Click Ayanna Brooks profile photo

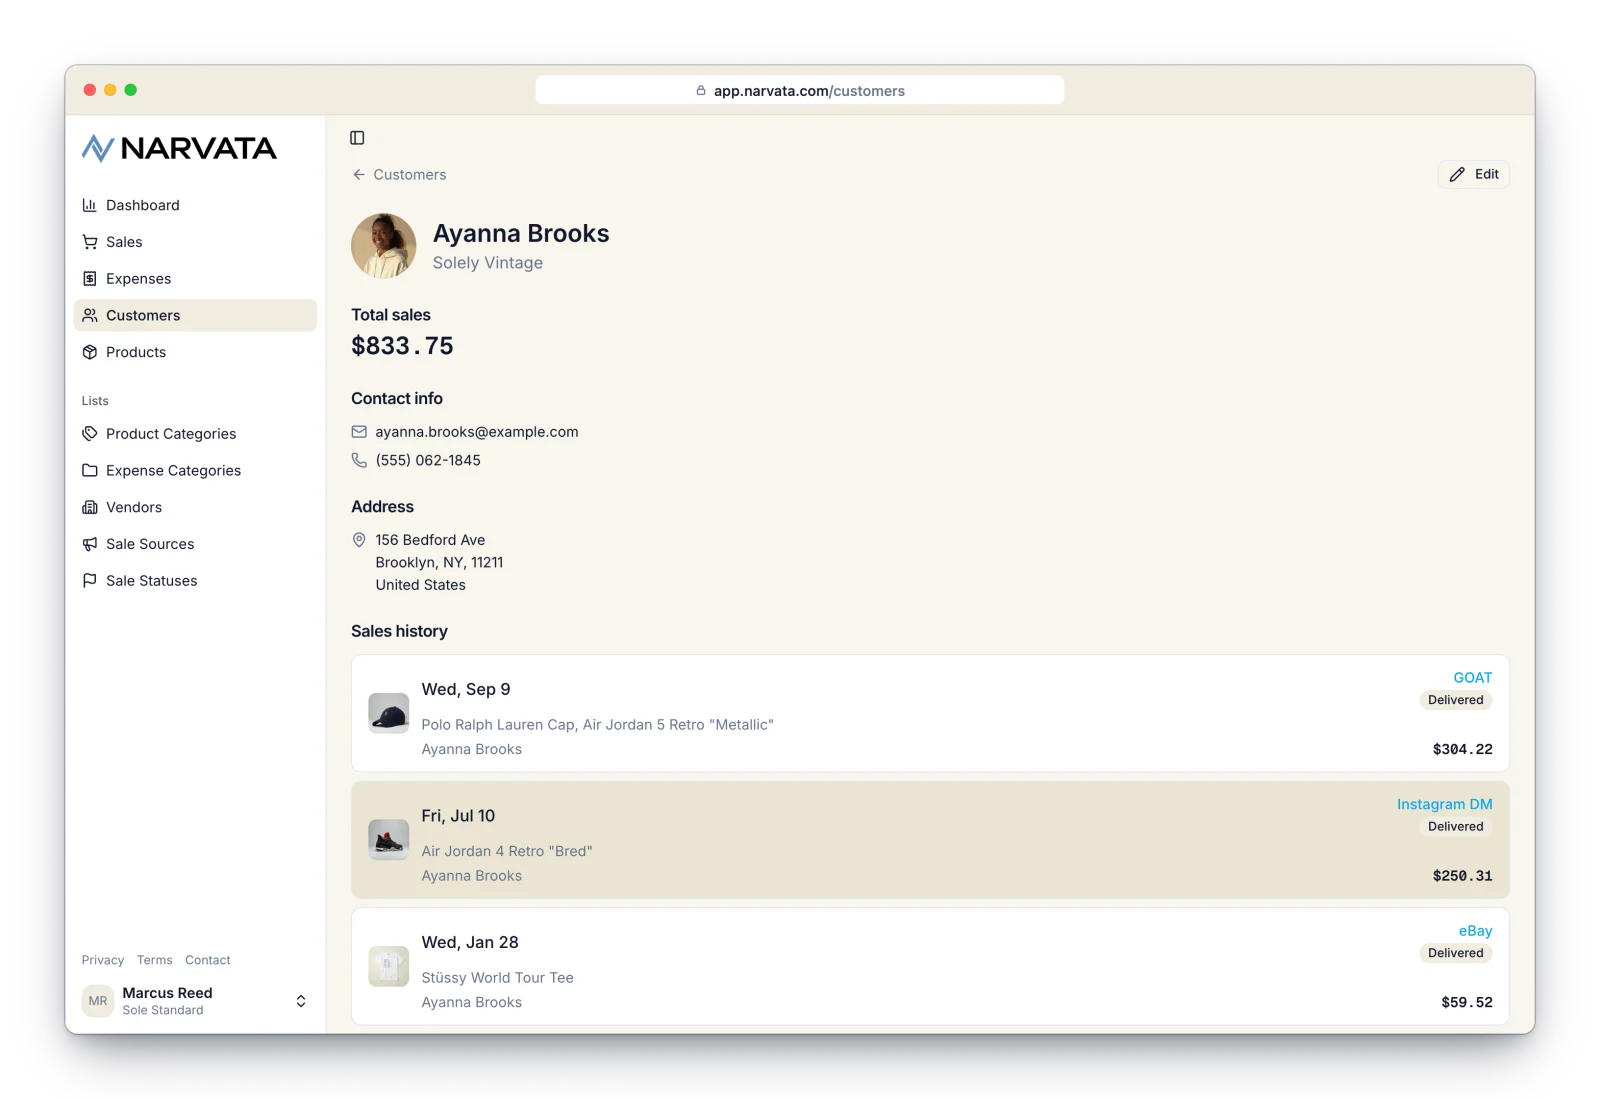pyautogui.click(x=384, y=246)
